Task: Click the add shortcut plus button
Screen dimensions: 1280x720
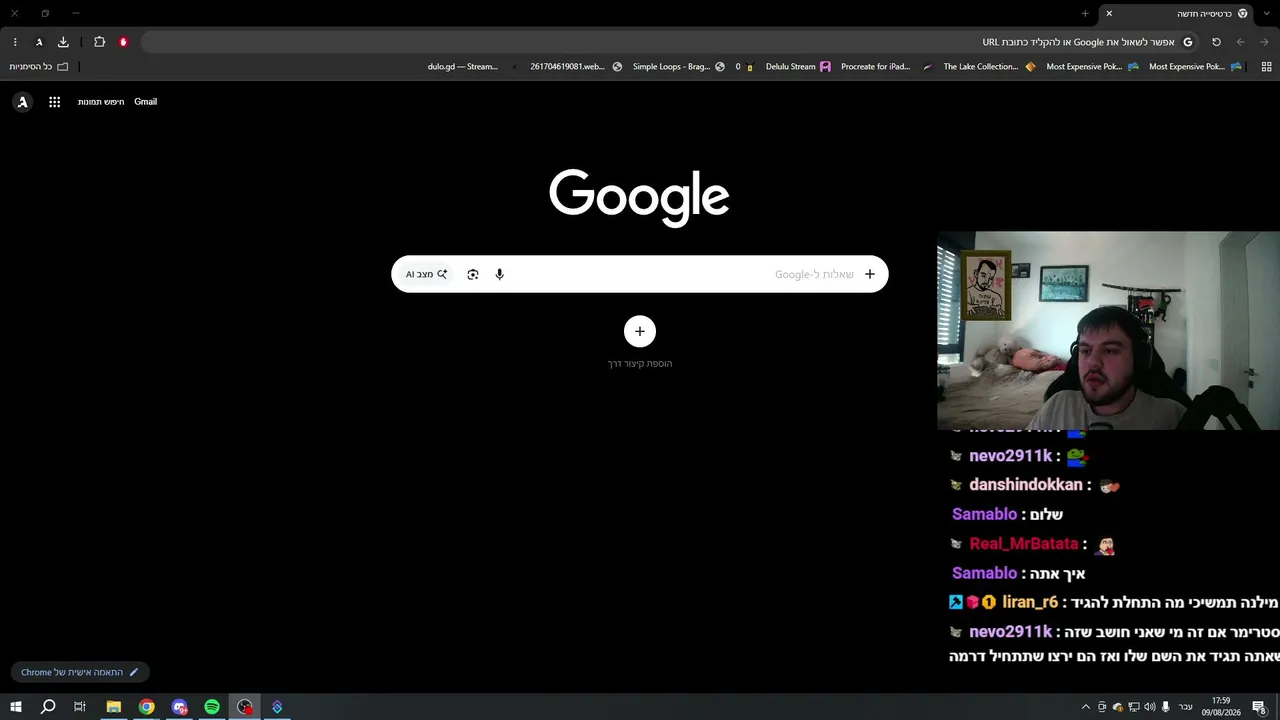Action: [x=640, y=332]
